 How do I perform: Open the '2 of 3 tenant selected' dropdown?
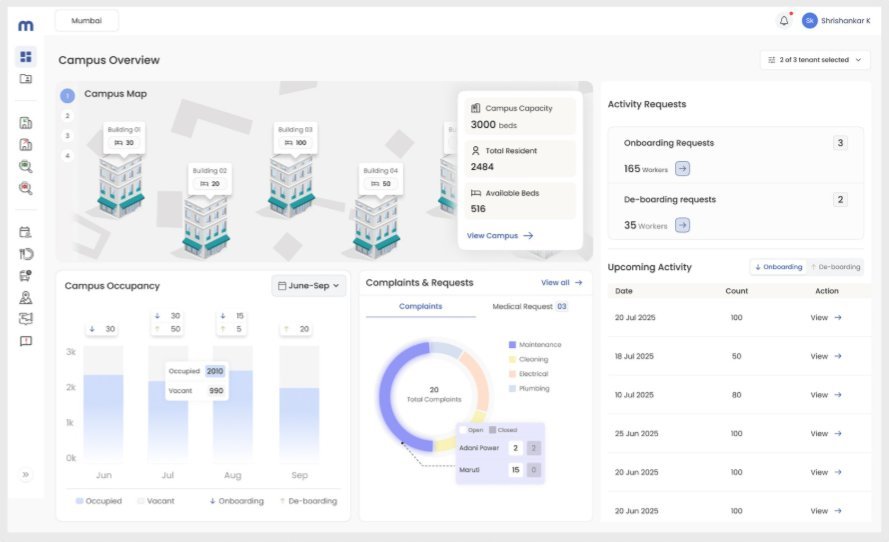click(815, 60)
